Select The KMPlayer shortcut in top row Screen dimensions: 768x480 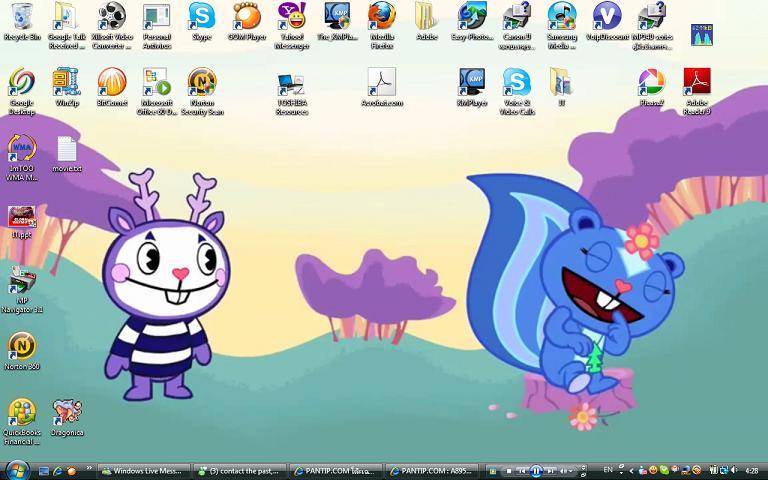click(337, 22)
